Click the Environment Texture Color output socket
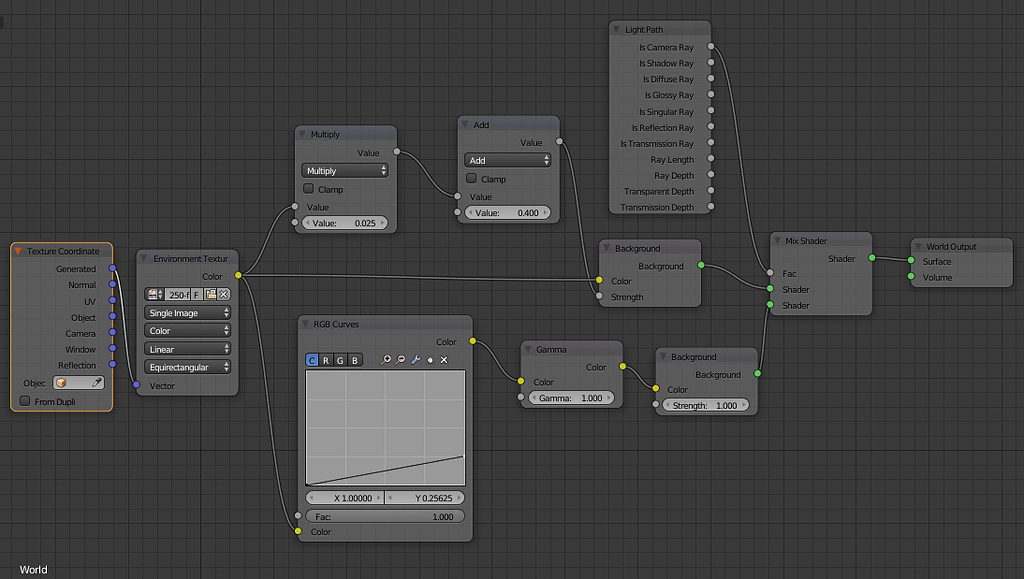Screen dimensions: 1024x579 coord(238,275)
